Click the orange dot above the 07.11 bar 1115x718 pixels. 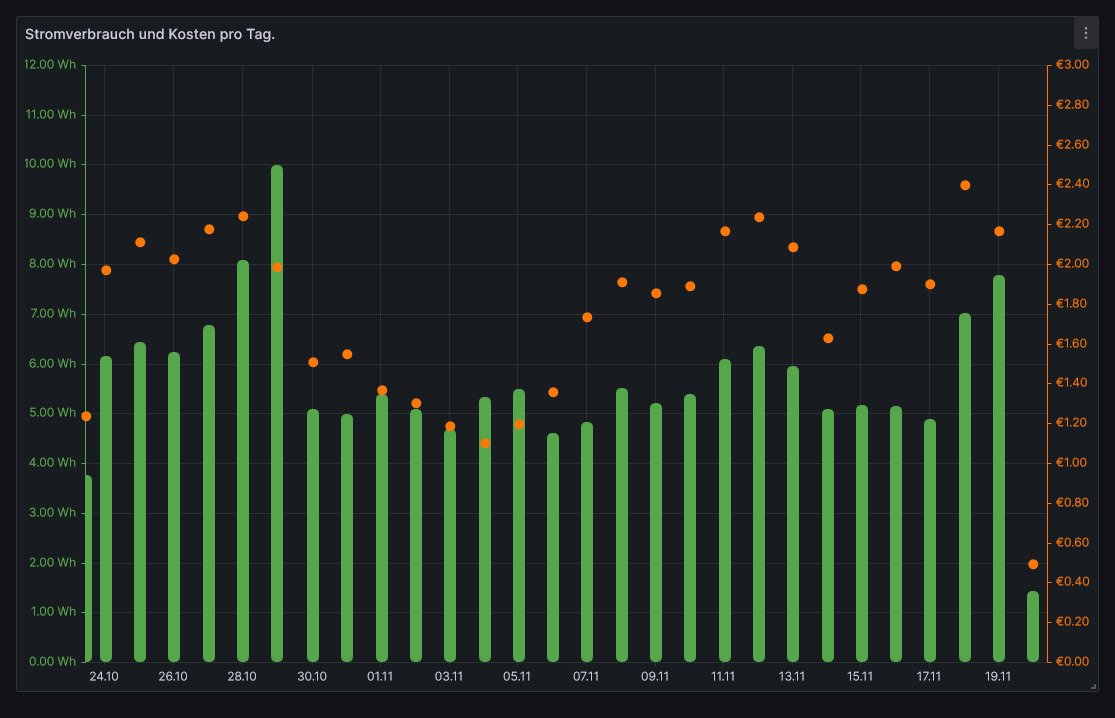pyautogui.click(x=587, y=317)
